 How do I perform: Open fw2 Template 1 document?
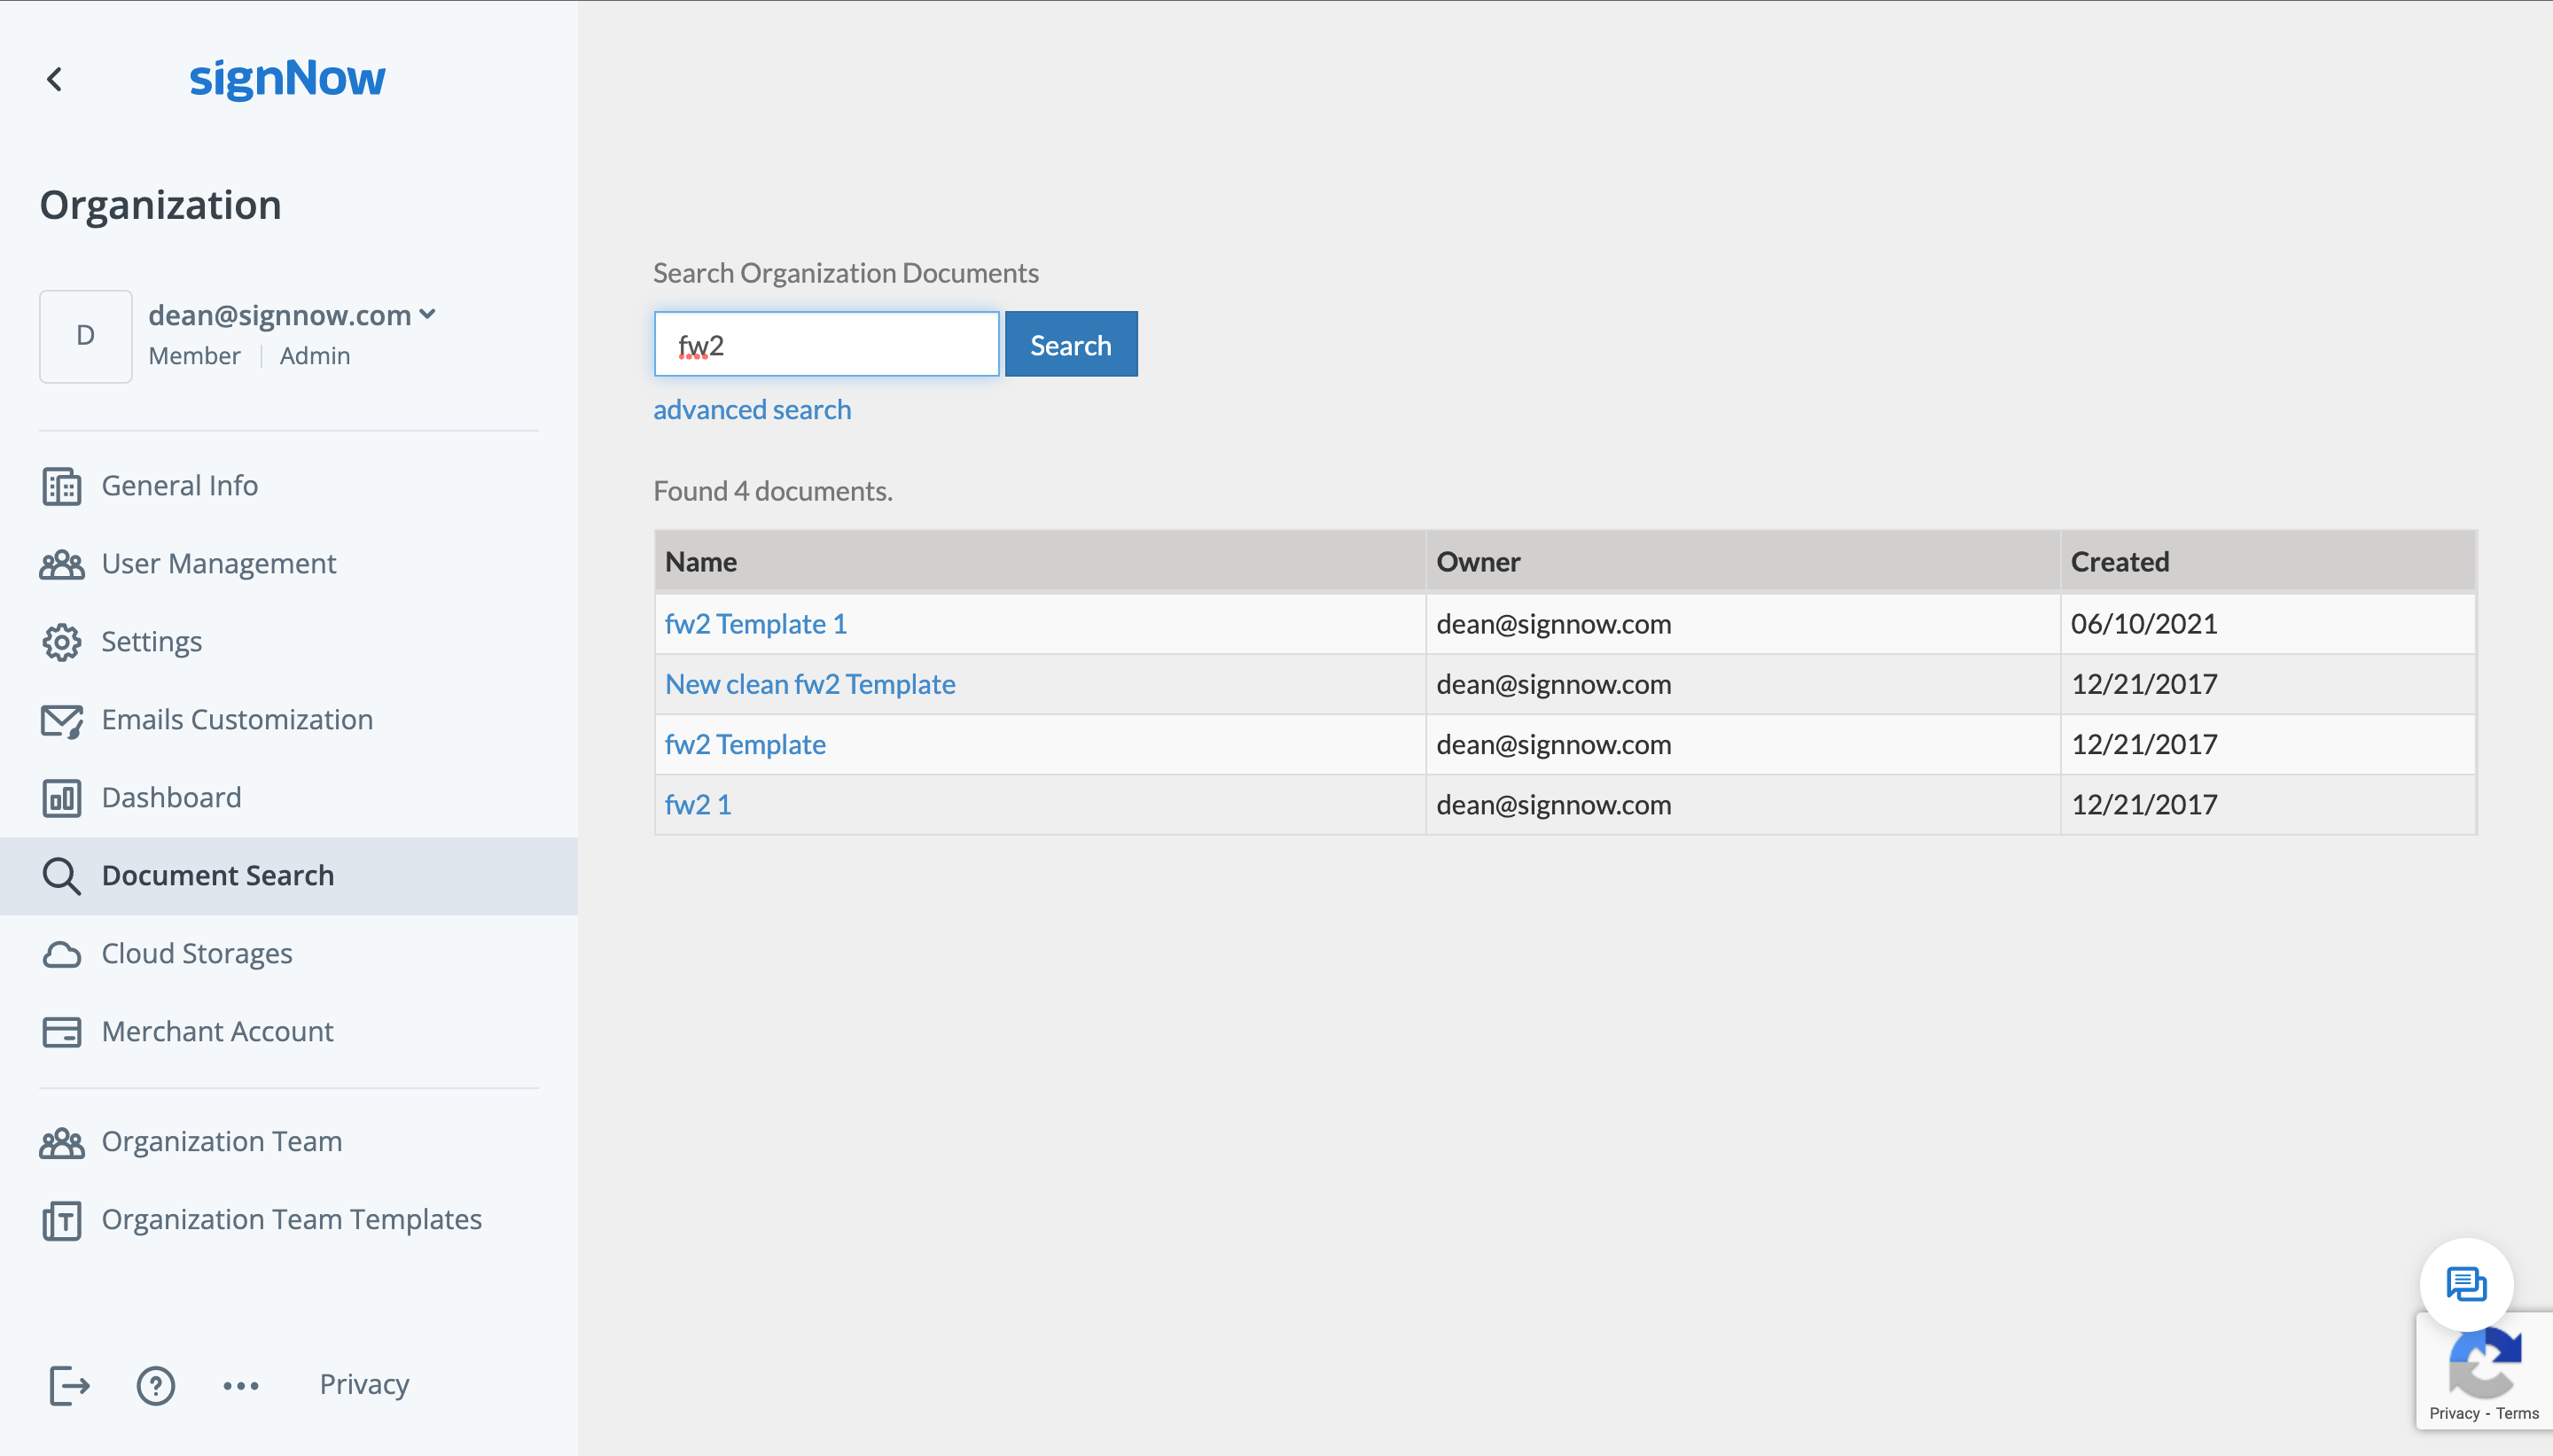(x=756, y=622)
